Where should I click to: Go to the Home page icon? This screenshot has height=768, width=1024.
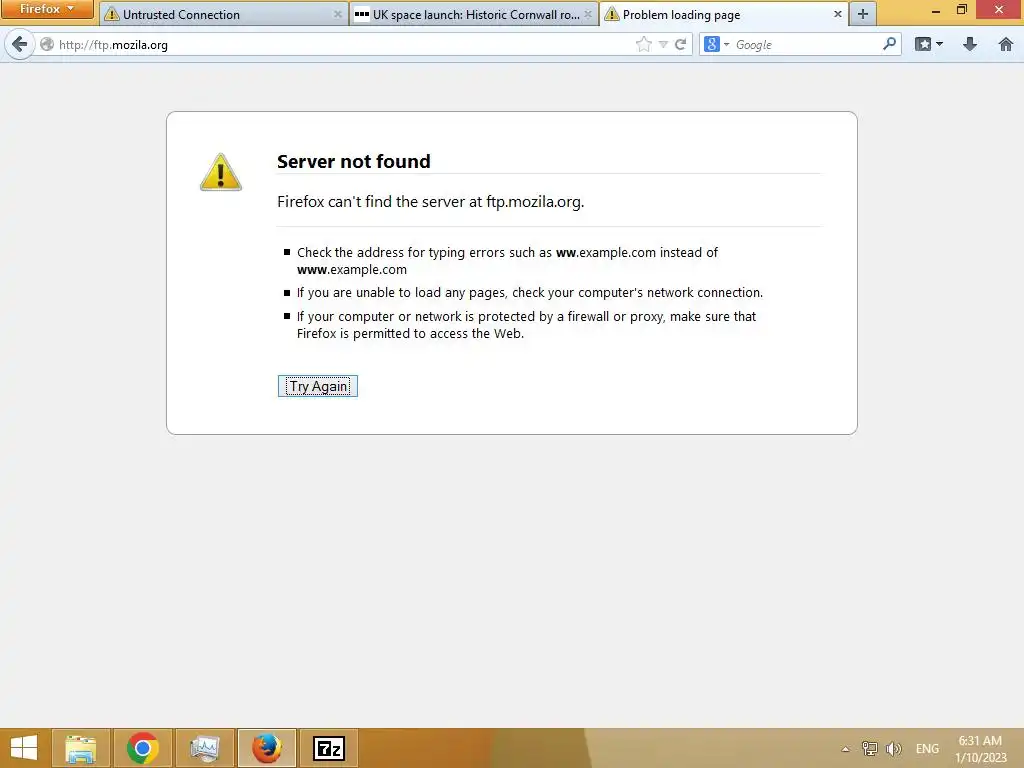pyautogui.click(x=1006, y=44)
